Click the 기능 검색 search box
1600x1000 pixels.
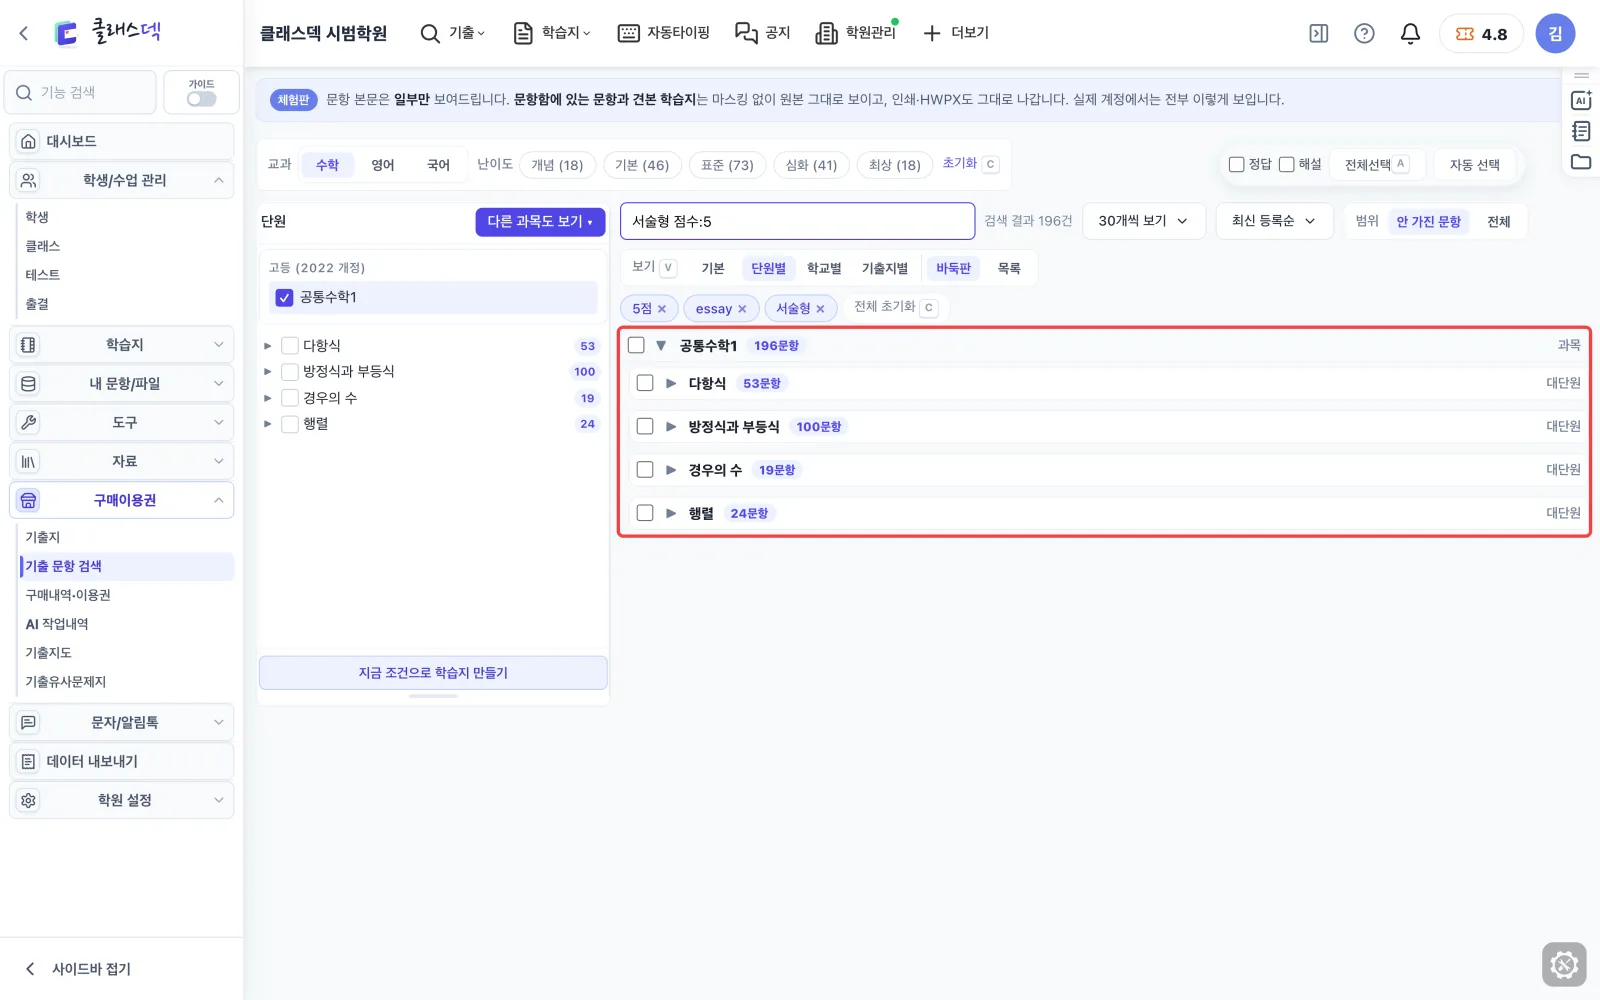(80, 92)
